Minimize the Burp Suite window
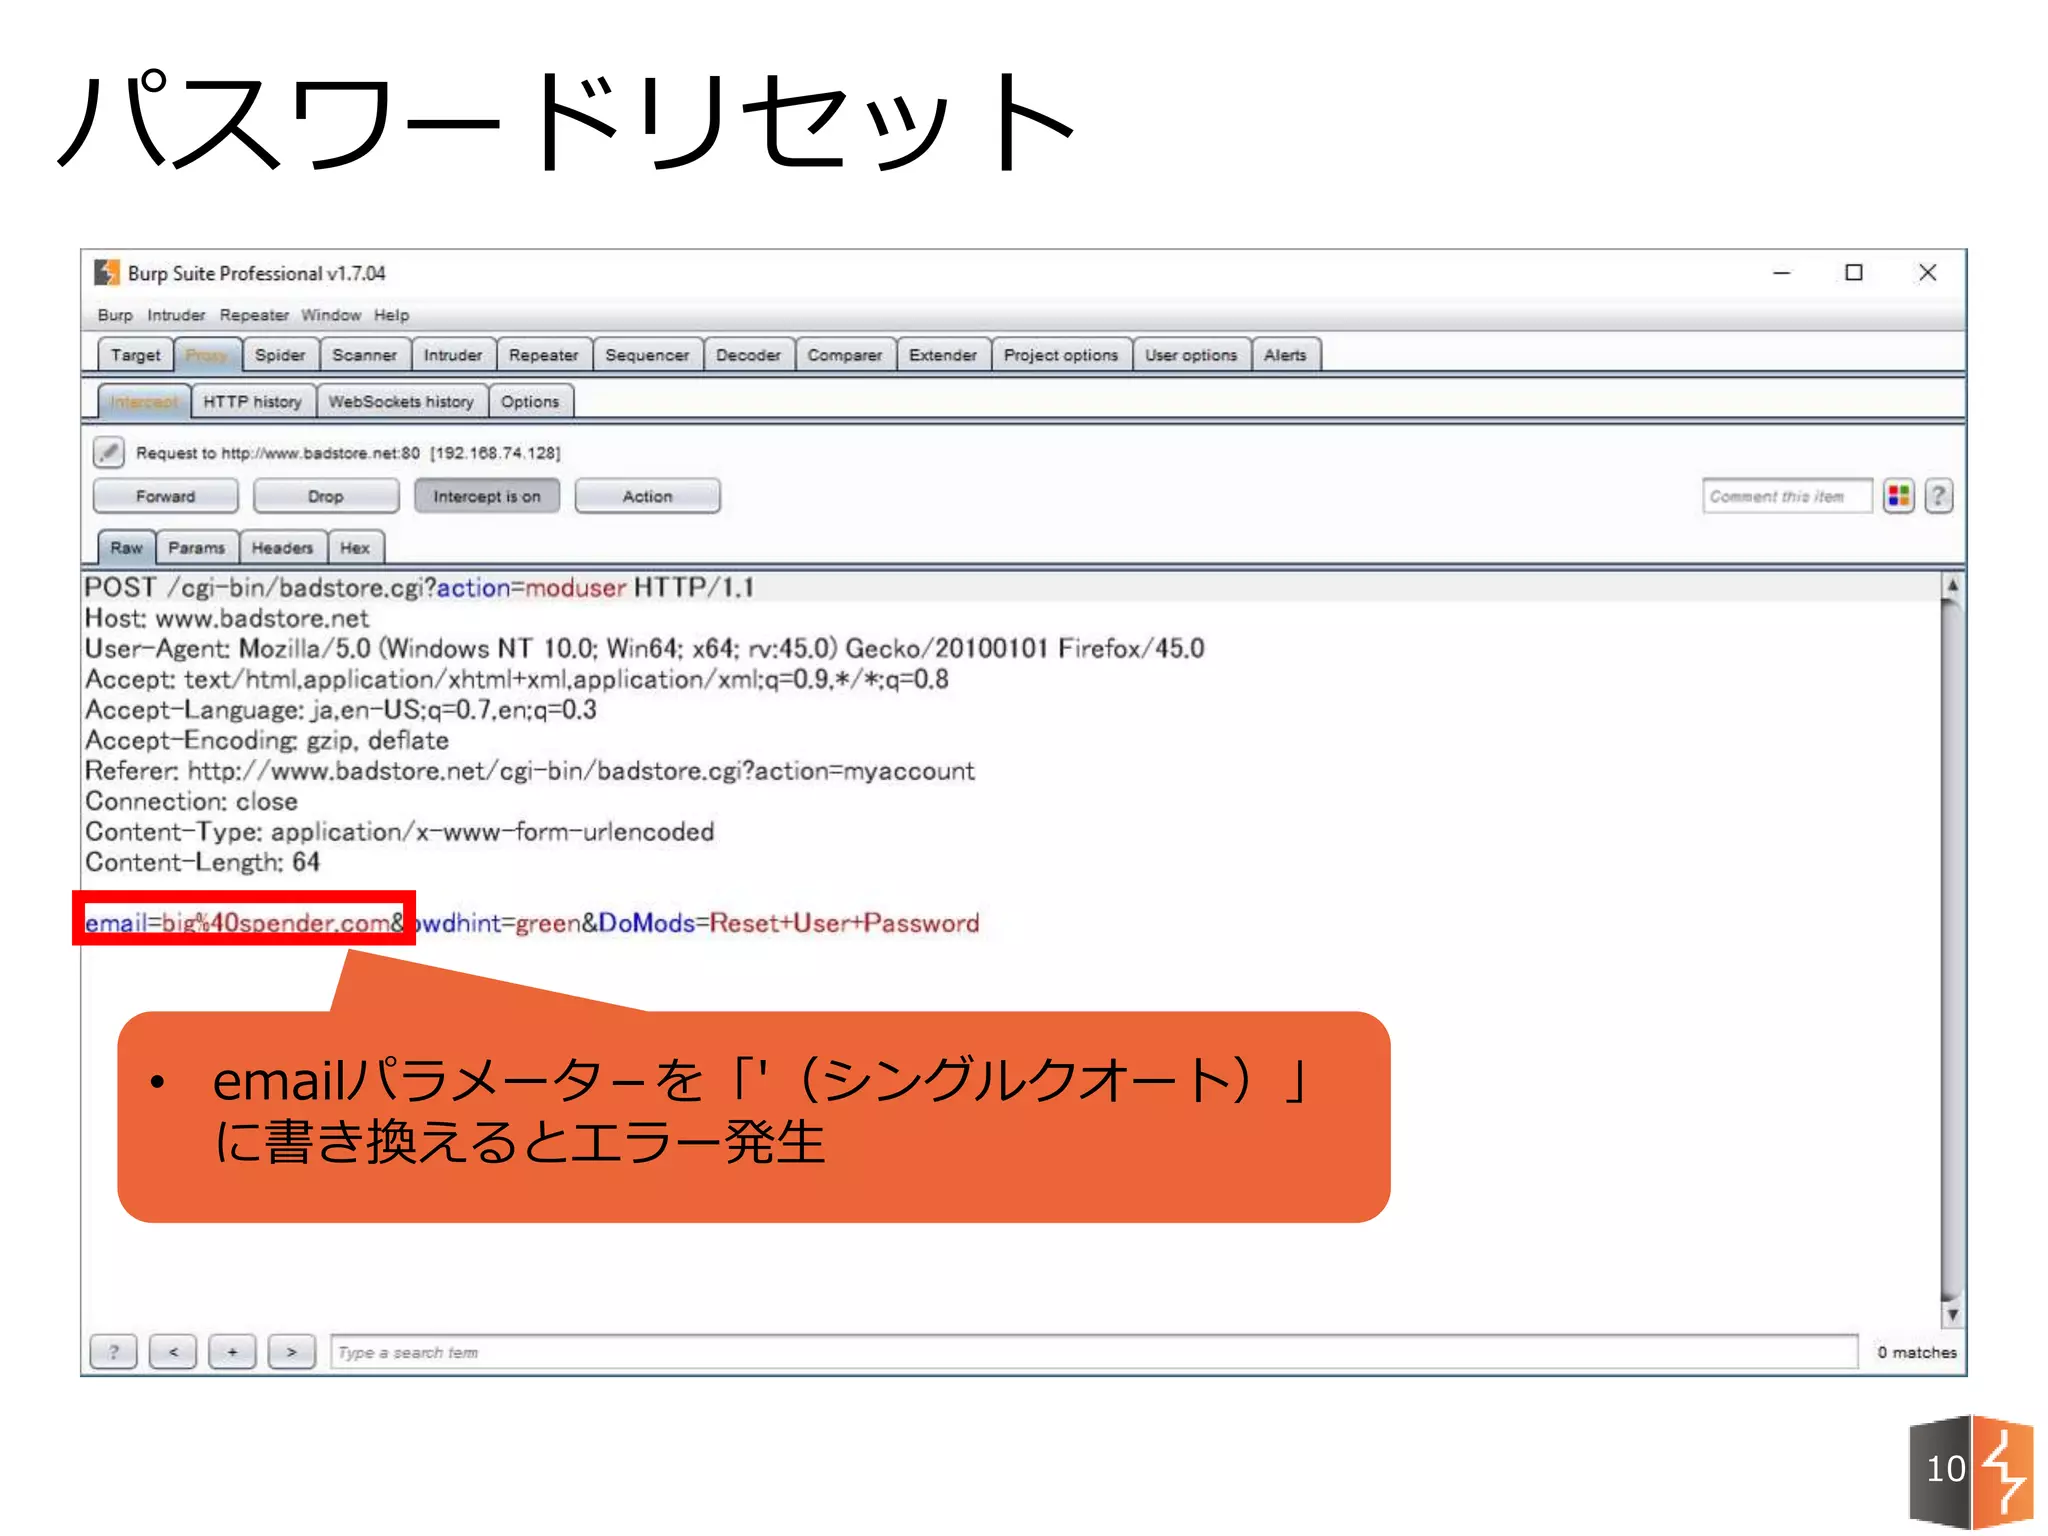The width and height of the screenshot is (2048, 1536). tap(1781, 273)
